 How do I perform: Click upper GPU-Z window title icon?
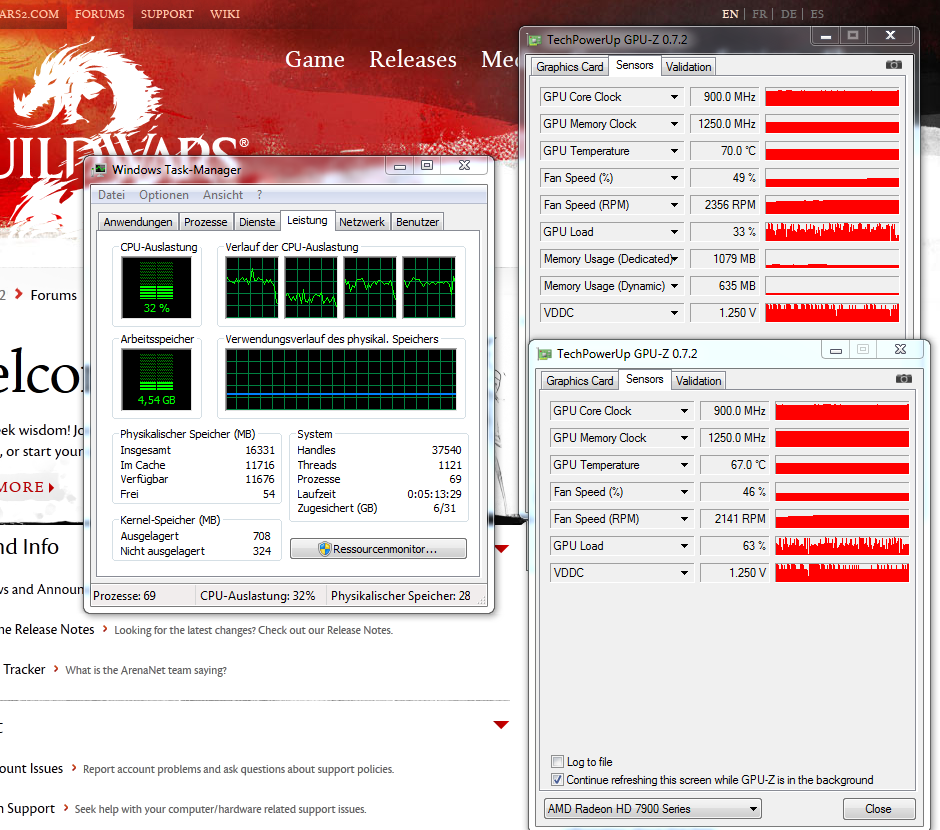534,40
